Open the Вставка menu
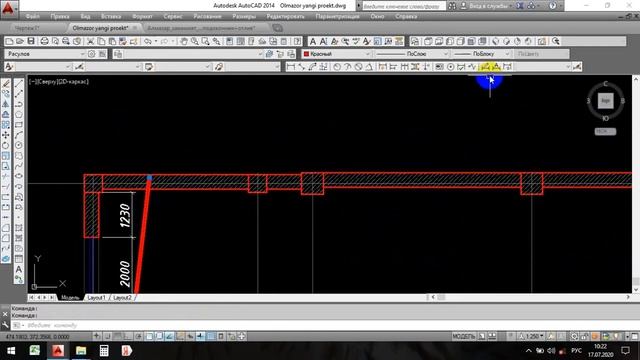Screen dimensions: 640x360 (111, 16)
